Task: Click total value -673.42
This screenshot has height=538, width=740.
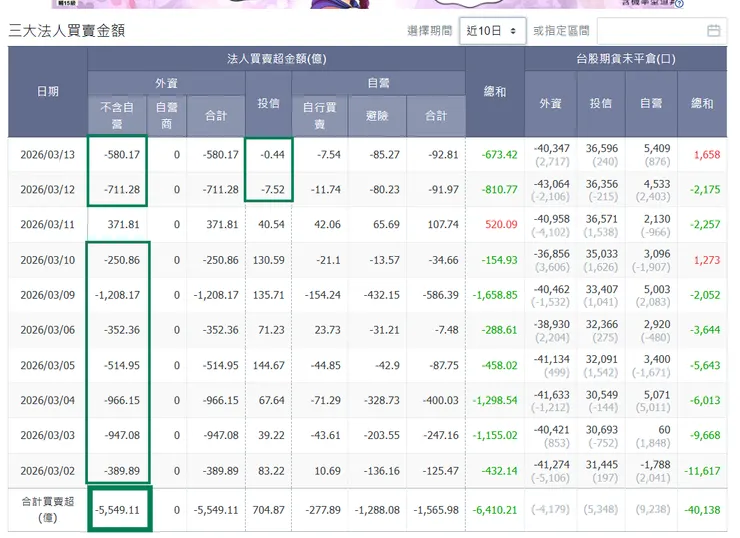Action: [x=499, y=155]
